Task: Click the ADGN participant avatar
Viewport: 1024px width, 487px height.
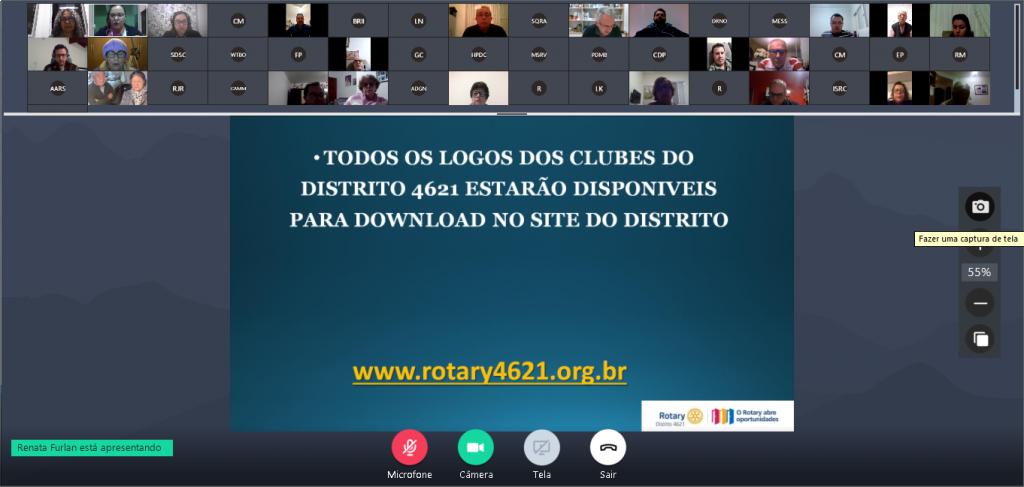Action: (x=418, y=88)
